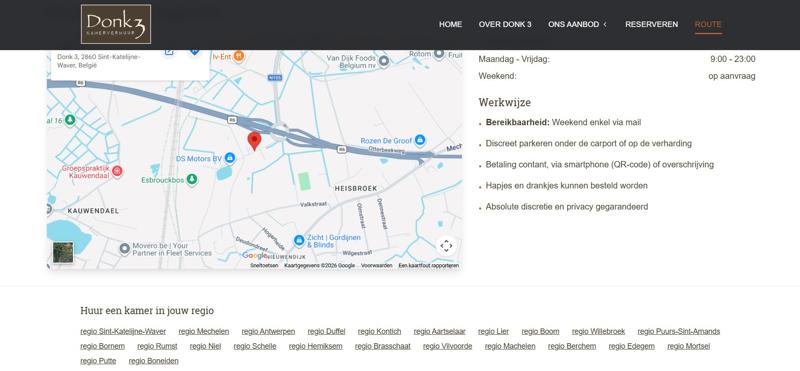Open regio Aartselaar link
800x371 pixels.
439,331
